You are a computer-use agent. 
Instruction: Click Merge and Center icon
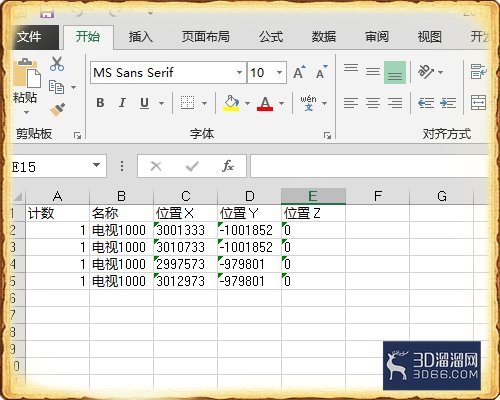(478, 103)
